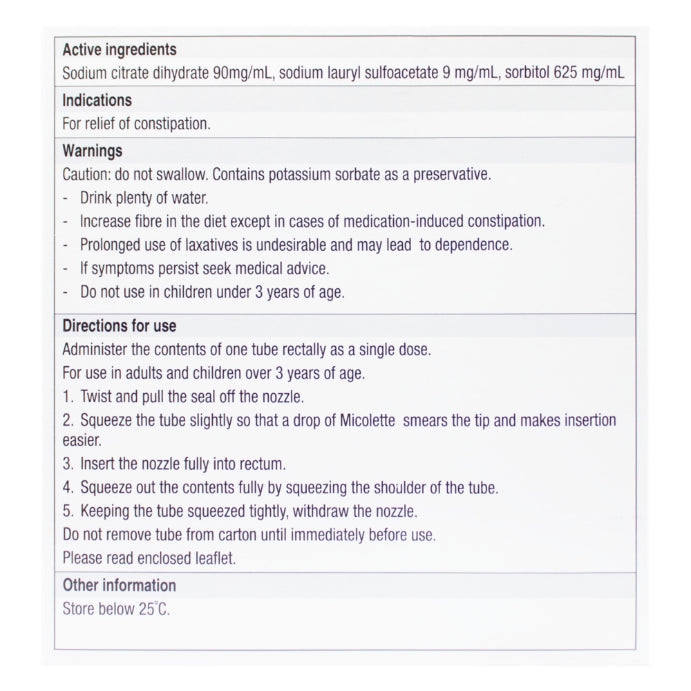Click 'For use in adults and children' line

coord(213,374)
